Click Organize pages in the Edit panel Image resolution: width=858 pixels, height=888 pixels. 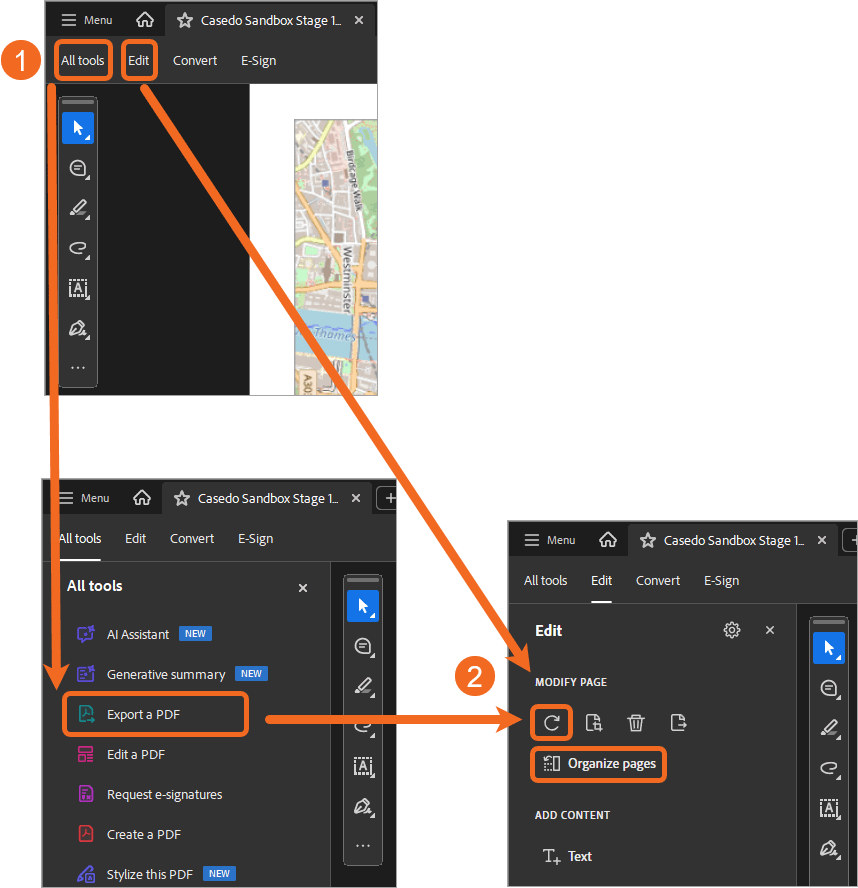coord(599,764)
